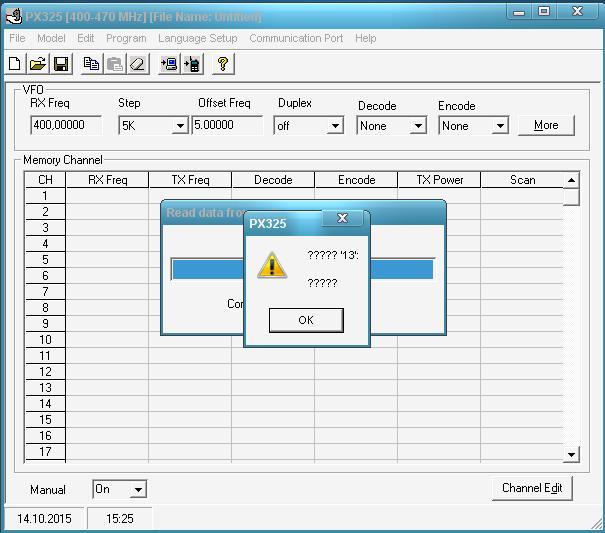Click the TX Freq column header
The width and height of the screenshot is (605, 533).
tap(190, 180)
